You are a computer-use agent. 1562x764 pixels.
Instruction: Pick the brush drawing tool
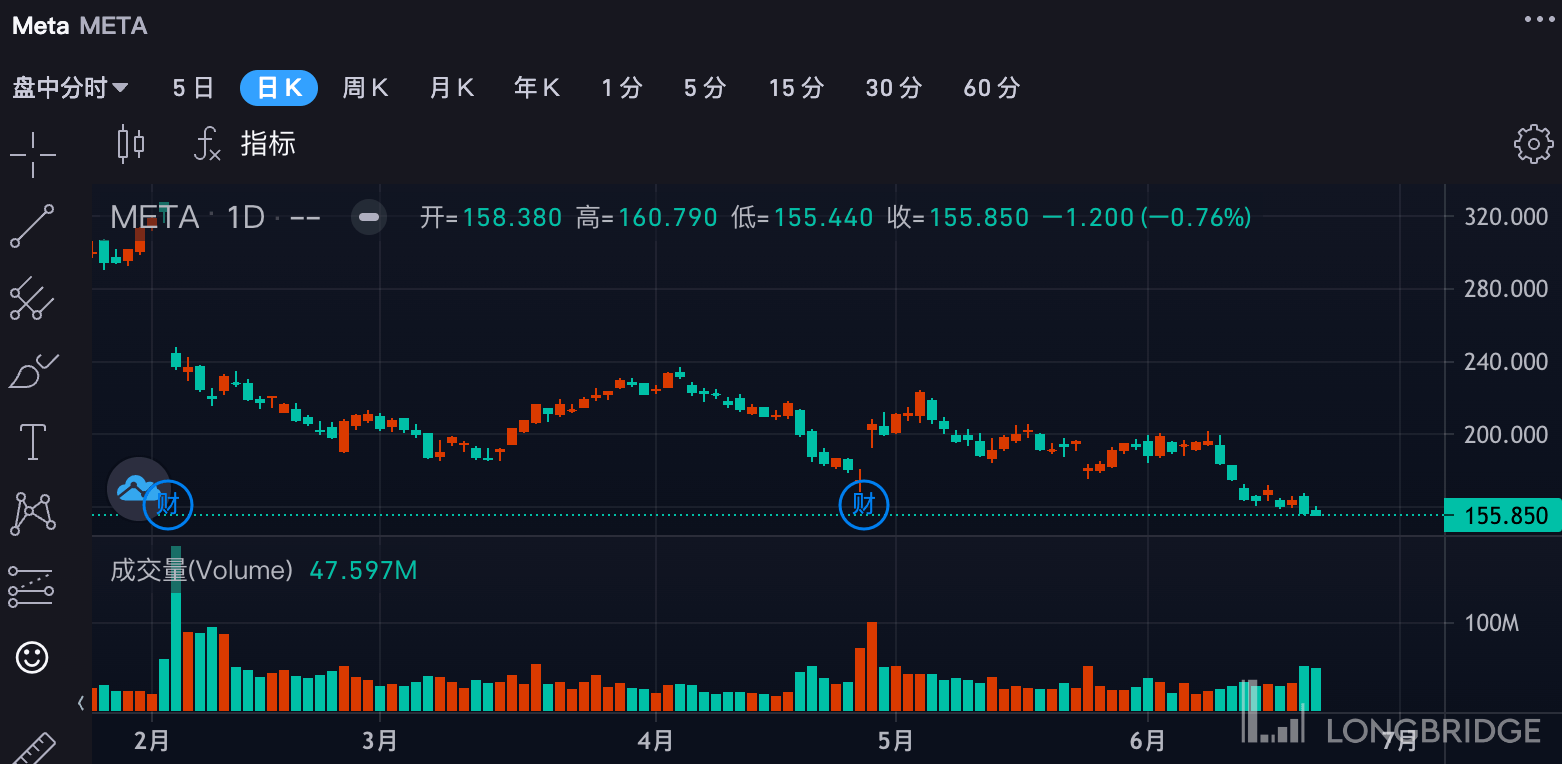pyautogui.click(x=32, y=370)
